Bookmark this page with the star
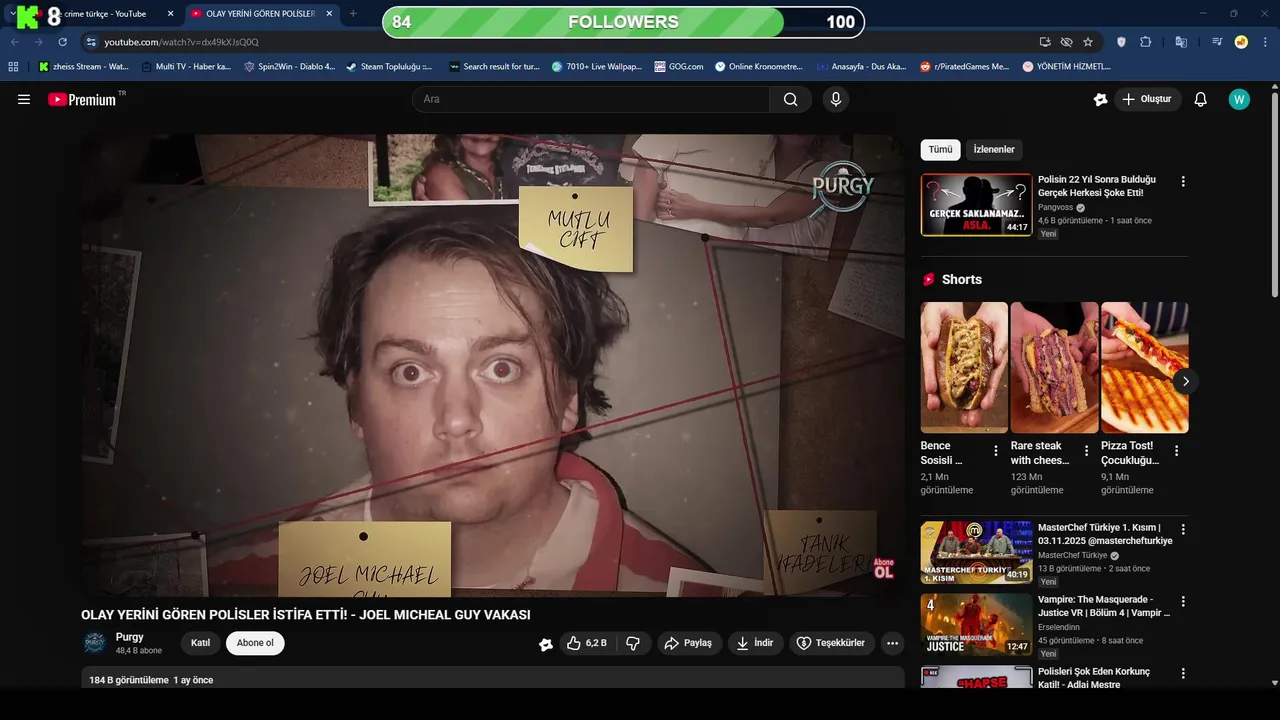The image size is (1280, 720). tap(1088, 42)
